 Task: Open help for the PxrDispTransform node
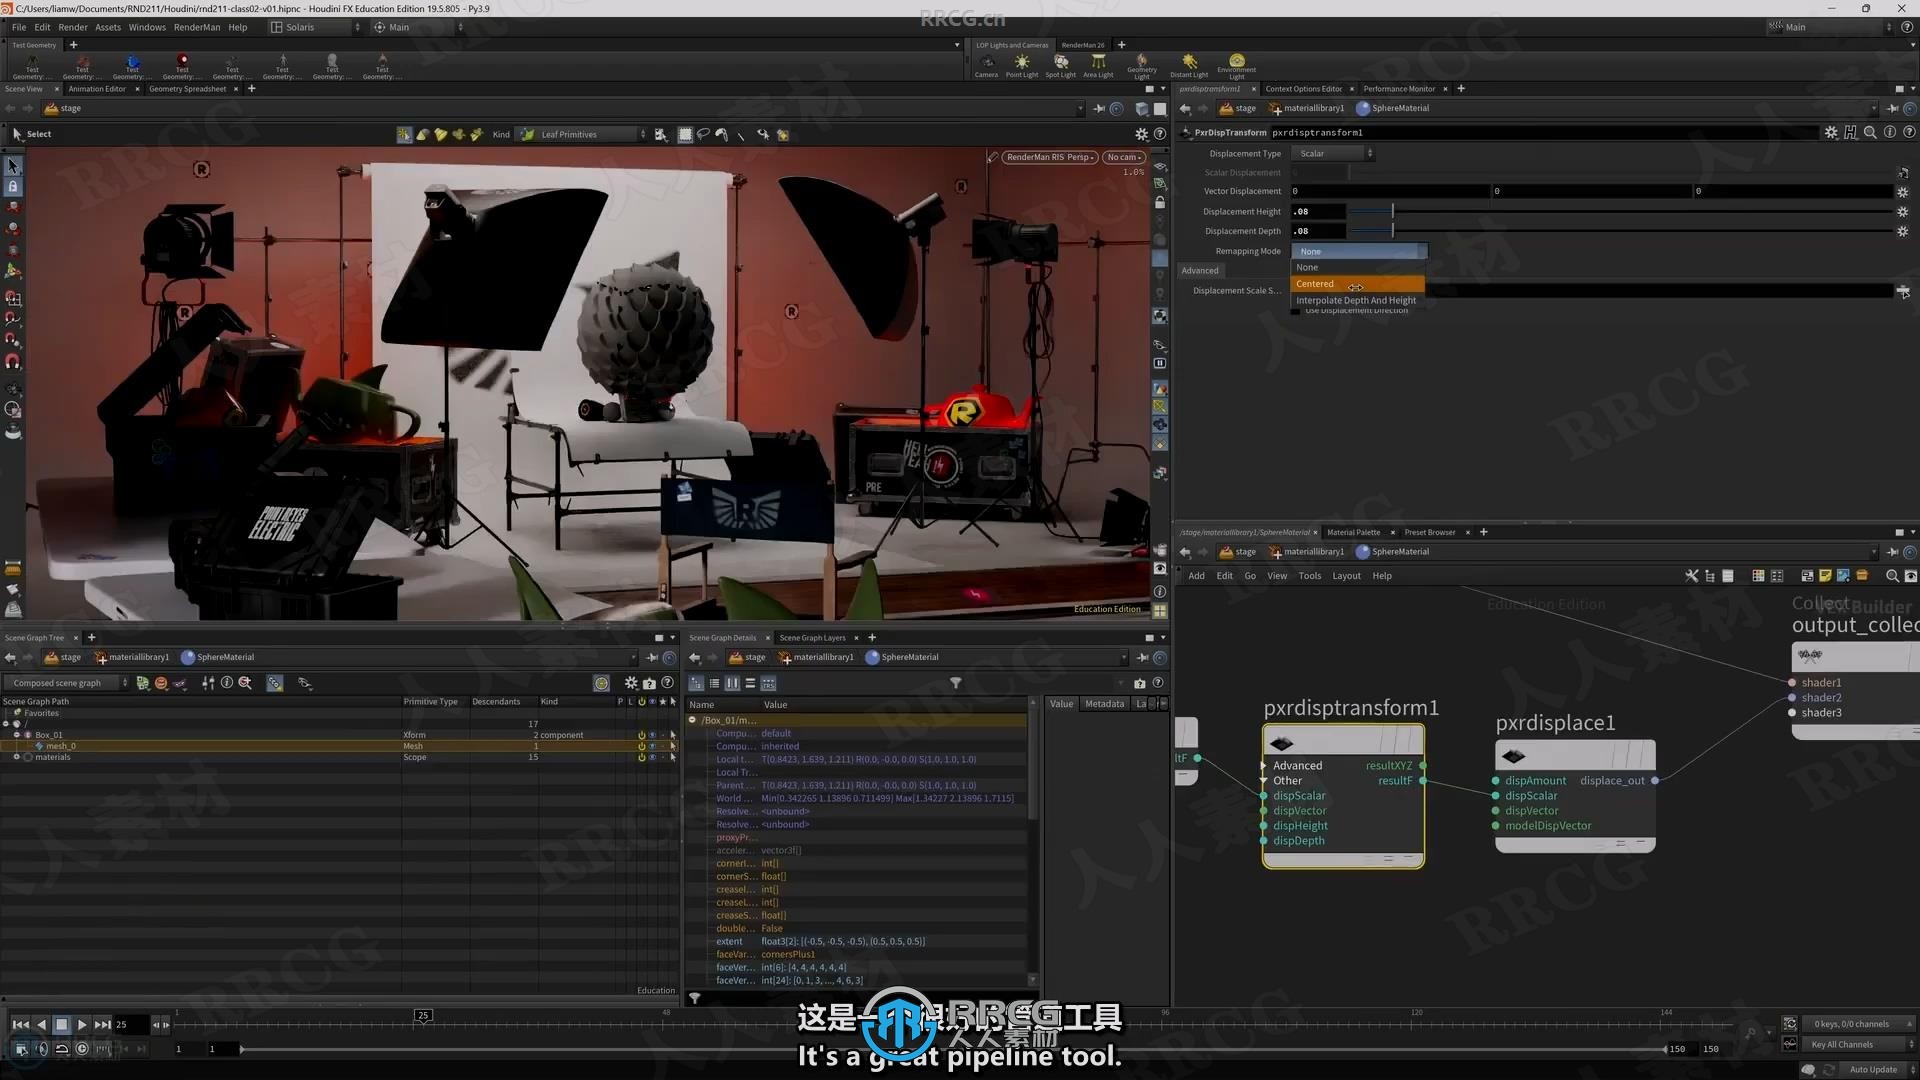pyautogui.click(x=1909, y=132)
